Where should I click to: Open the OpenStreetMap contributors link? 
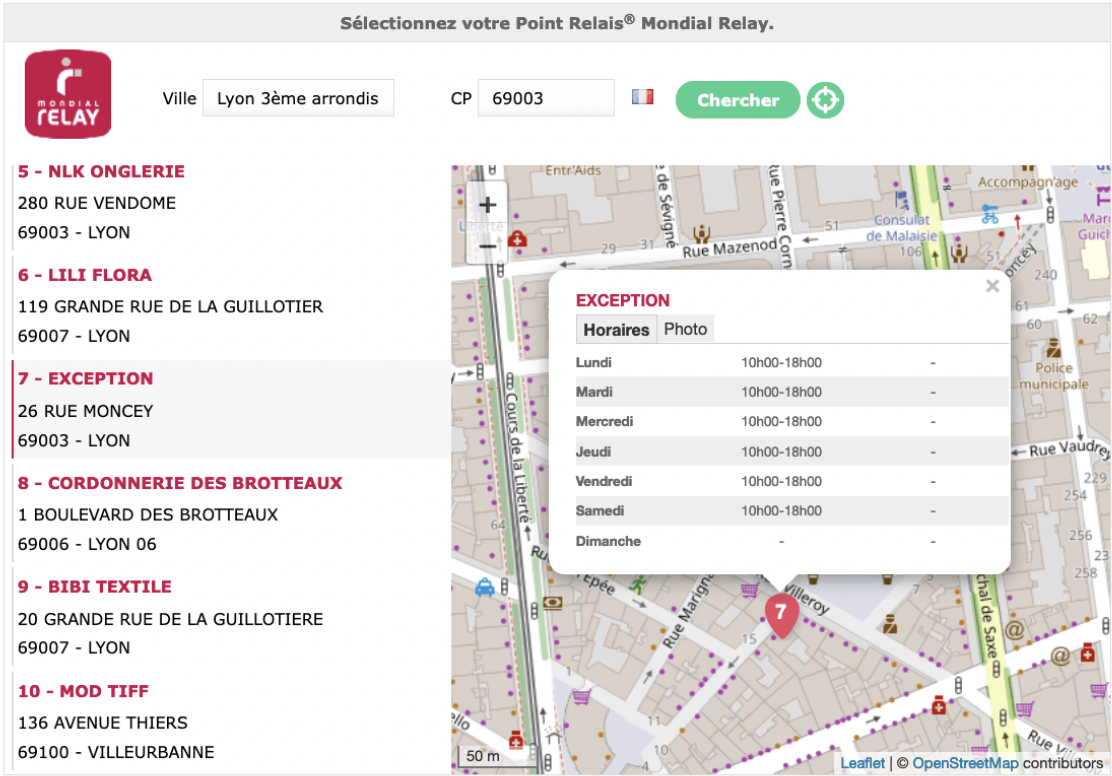965,763
